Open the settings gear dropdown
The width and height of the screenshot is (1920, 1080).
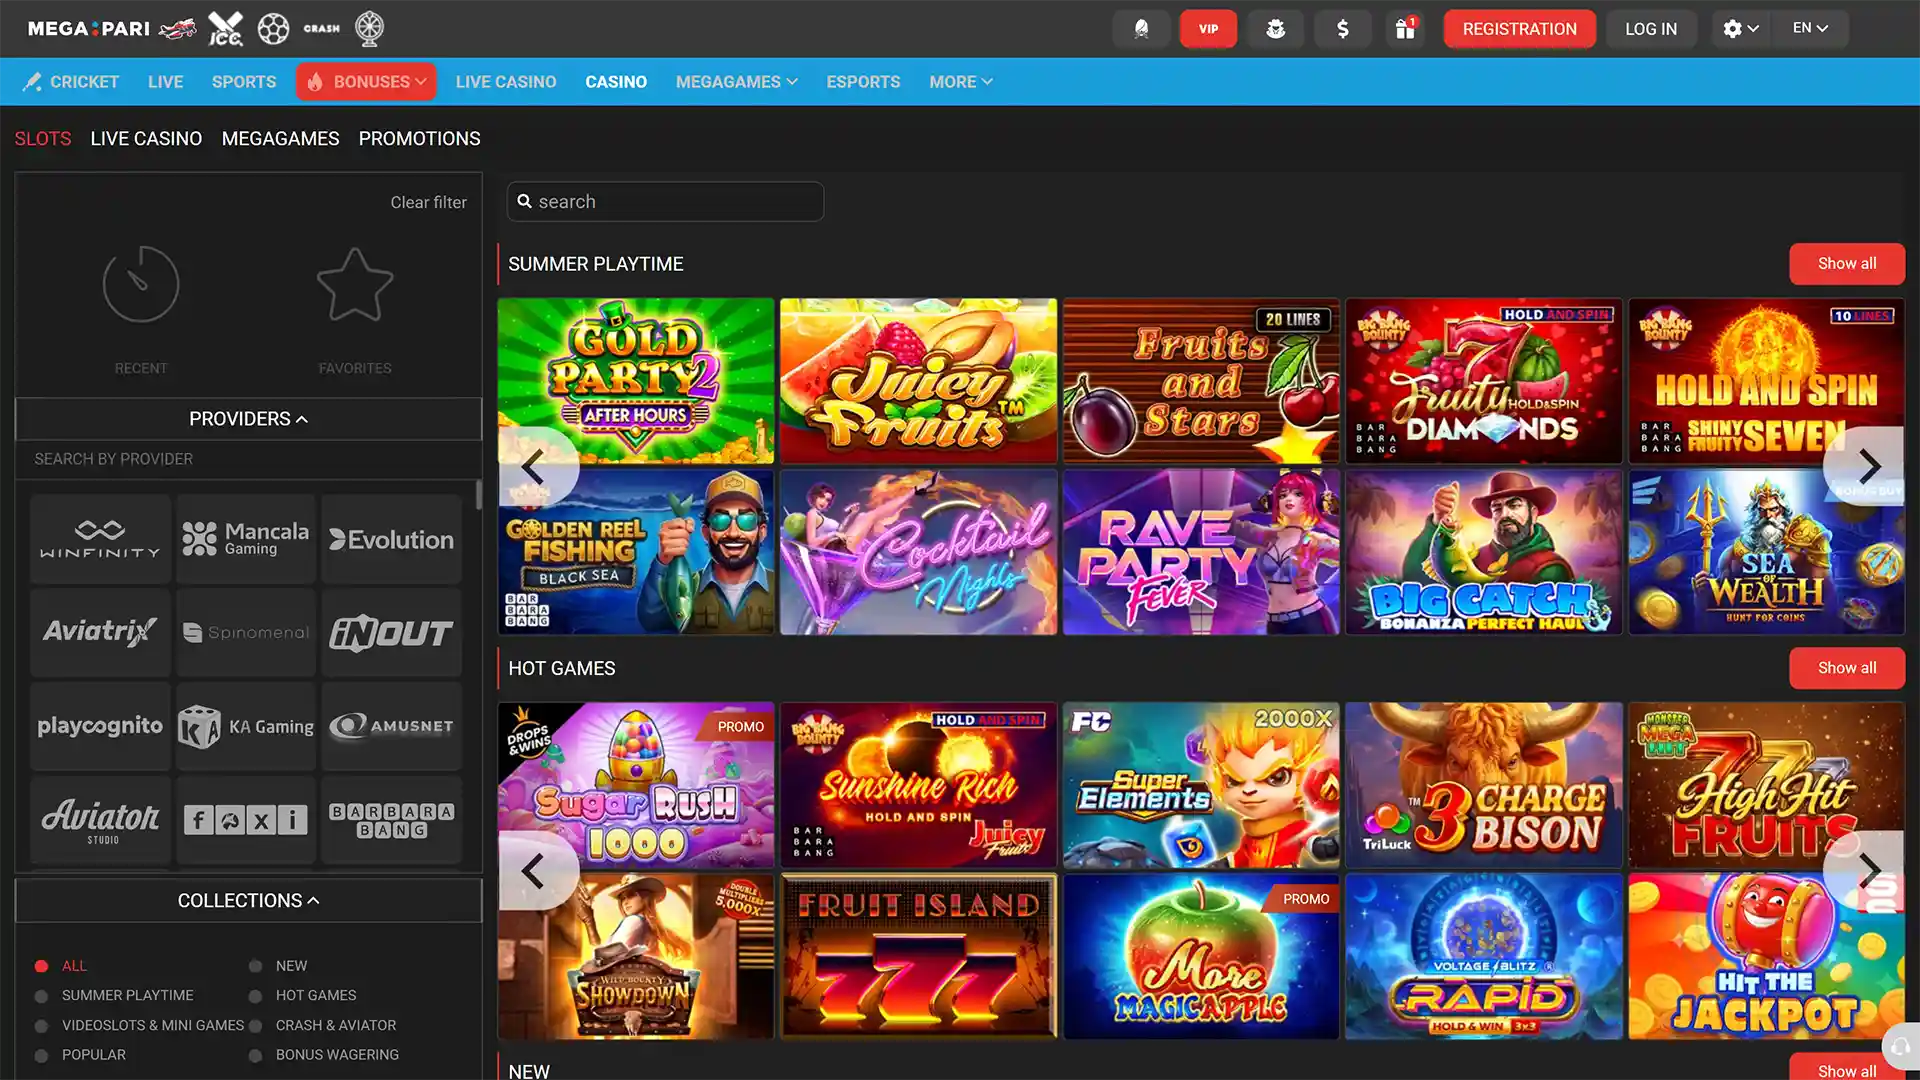tap(1740, 29)
